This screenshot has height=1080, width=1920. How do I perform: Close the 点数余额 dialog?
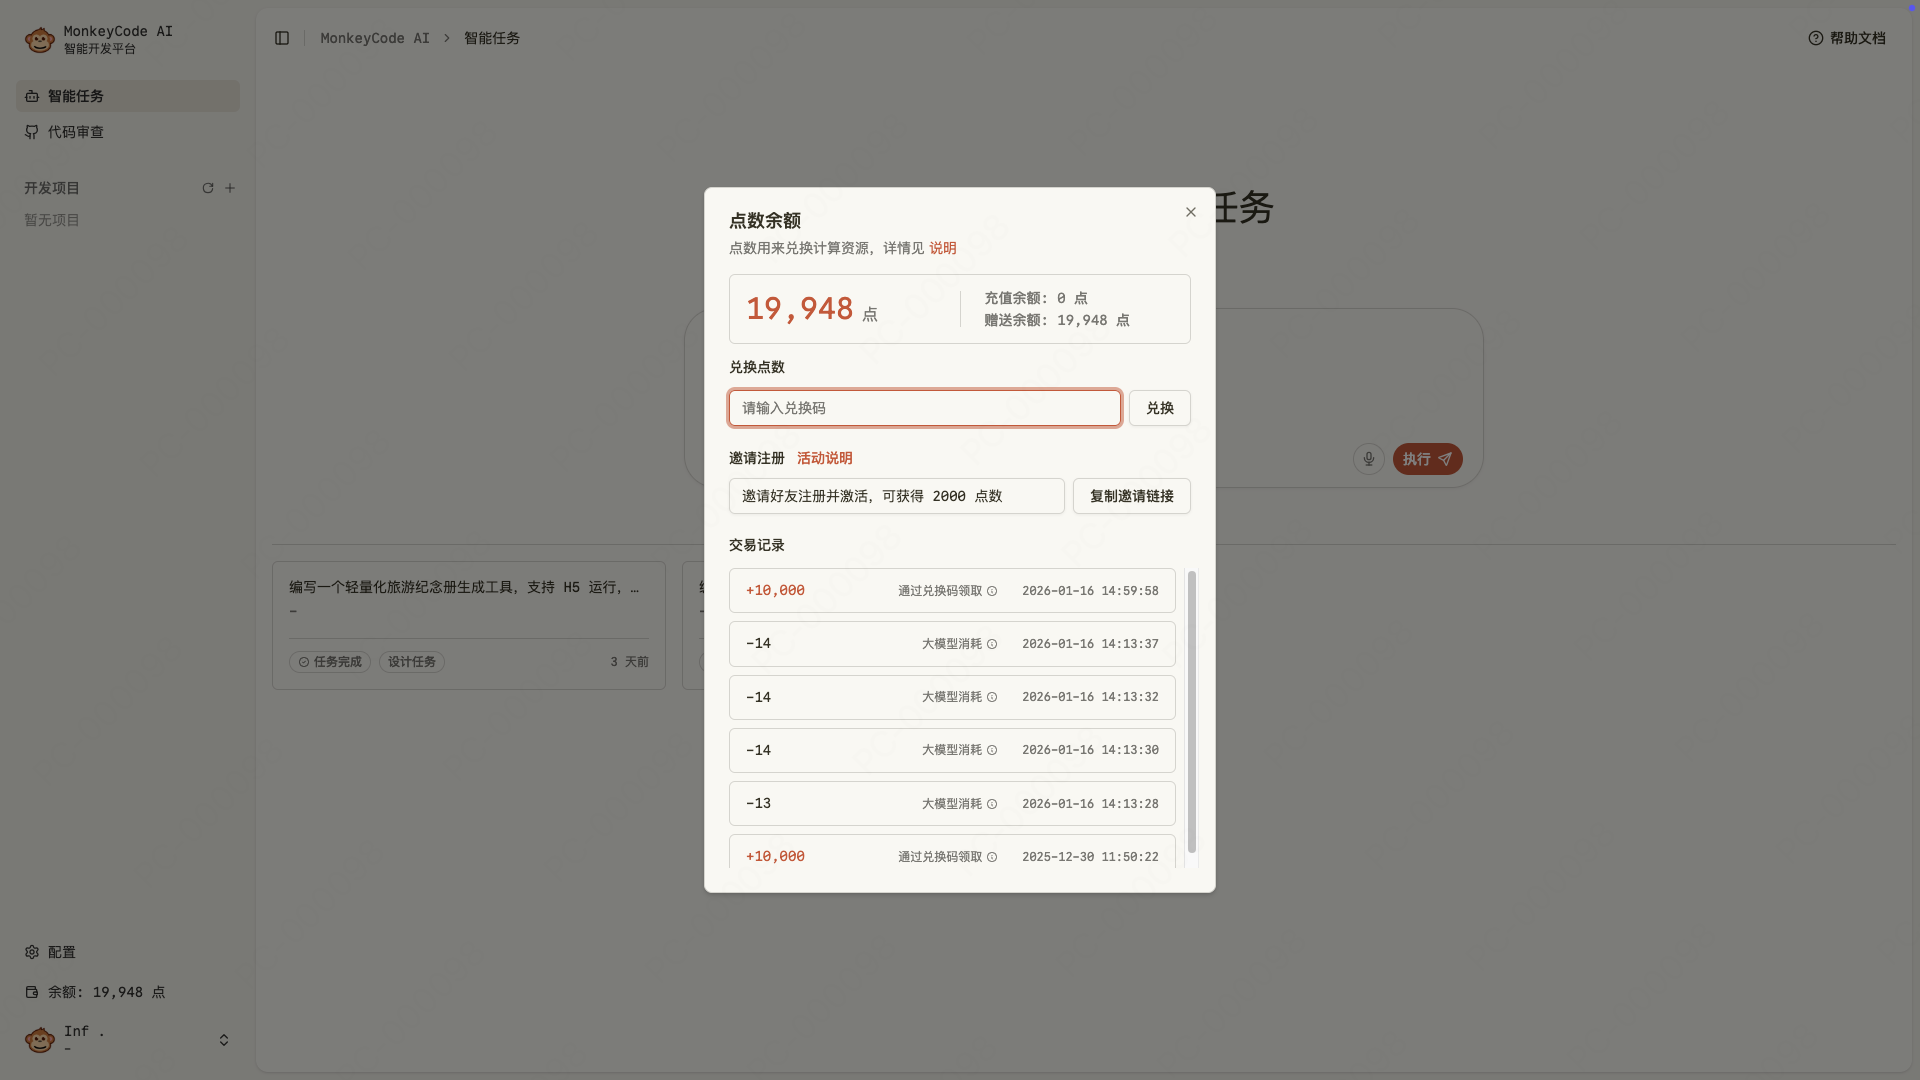[1190, 212]
